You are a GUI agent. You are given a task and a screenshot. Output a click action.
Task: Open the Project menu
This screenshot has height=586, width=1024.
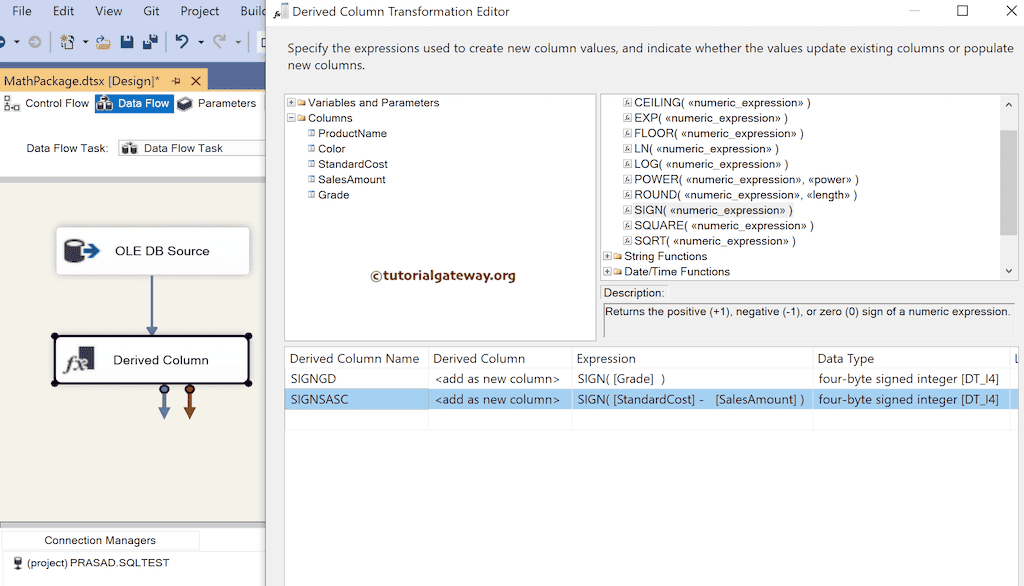(x=199, y=11)
